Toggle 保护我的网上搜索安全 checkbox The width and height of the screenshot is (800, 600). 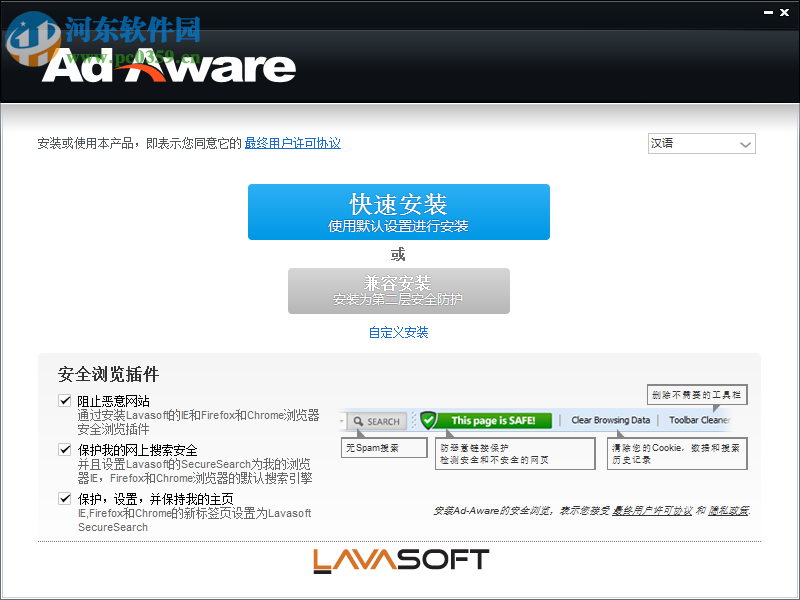[65, 449]
